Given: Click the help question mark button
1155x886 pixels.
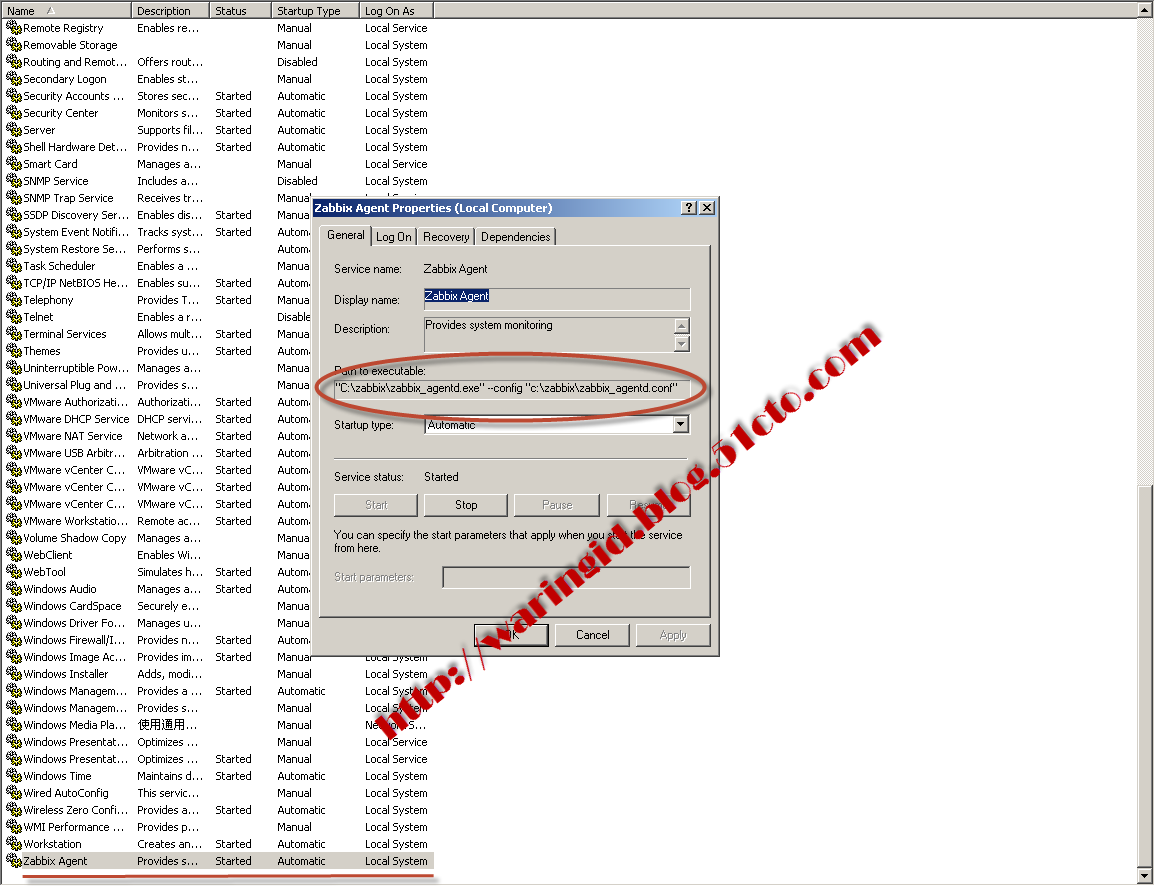Looking at the screenshot, I should click(689, 208).
